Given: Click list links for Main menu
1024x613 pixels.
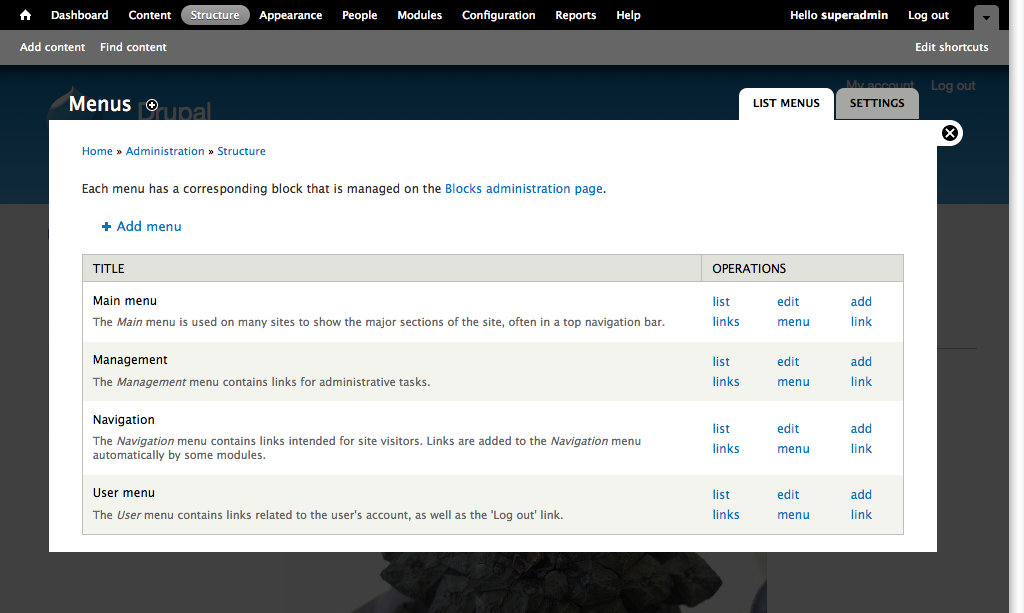Looking at the screenshot, I should point(725,311).
